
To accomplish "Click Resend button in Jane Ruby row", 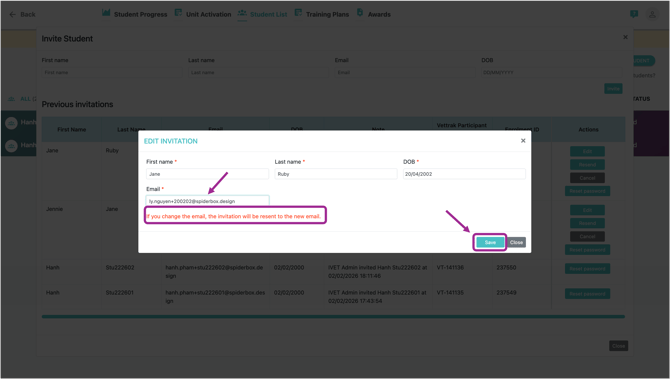I will pos(587,165).
